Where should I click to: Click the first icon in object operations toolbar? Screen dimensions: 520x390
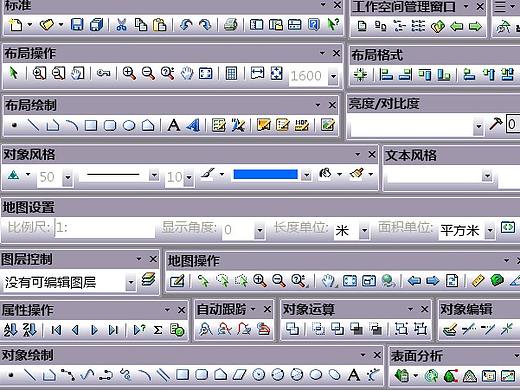pos(292,329)
